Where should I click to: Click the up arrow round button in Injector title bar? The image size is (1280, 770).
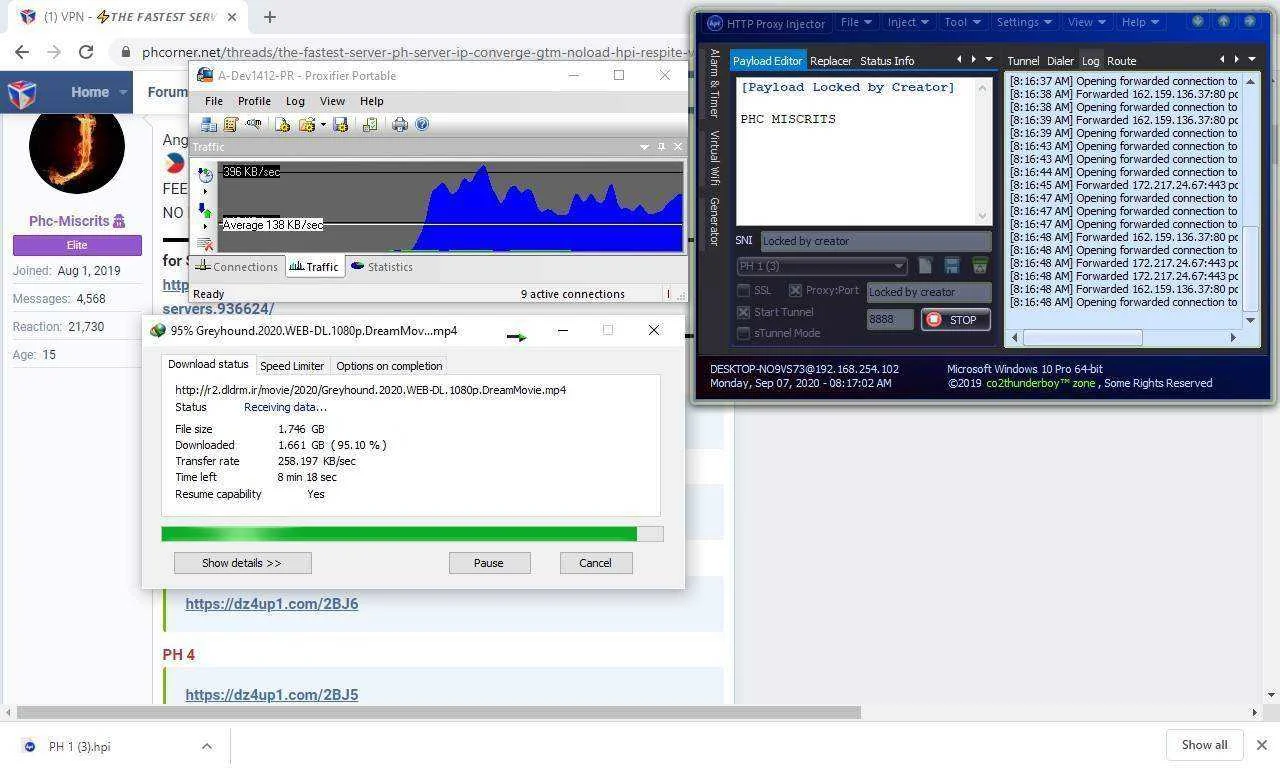1223,22
